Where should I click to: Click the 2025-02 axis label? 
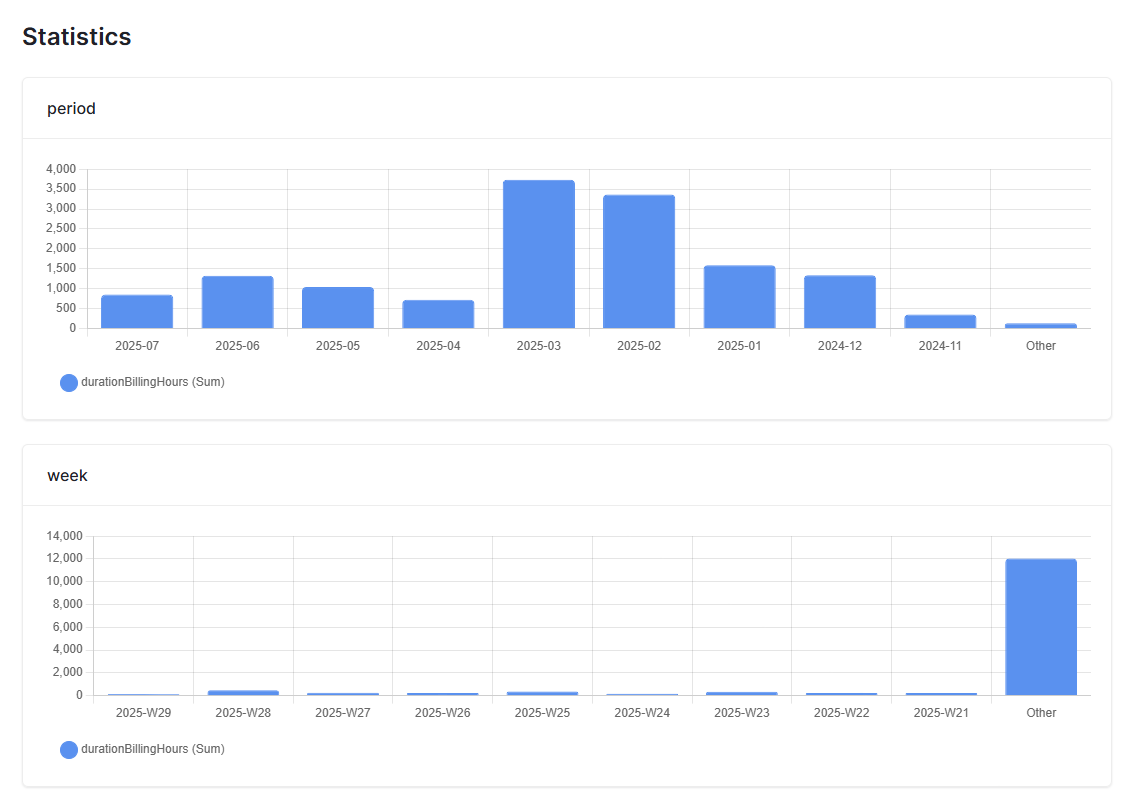coord(639,346)
